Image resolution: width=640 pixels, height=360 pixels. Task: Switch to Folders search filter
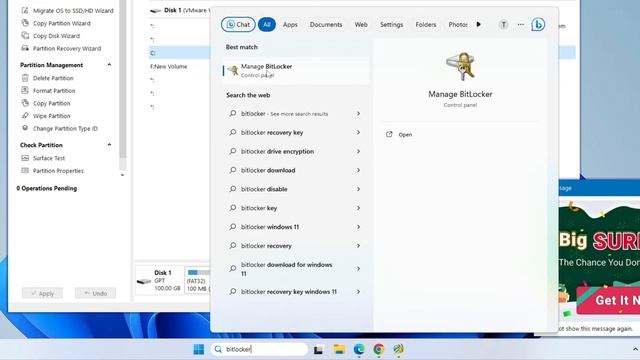(x=426, y=24)
